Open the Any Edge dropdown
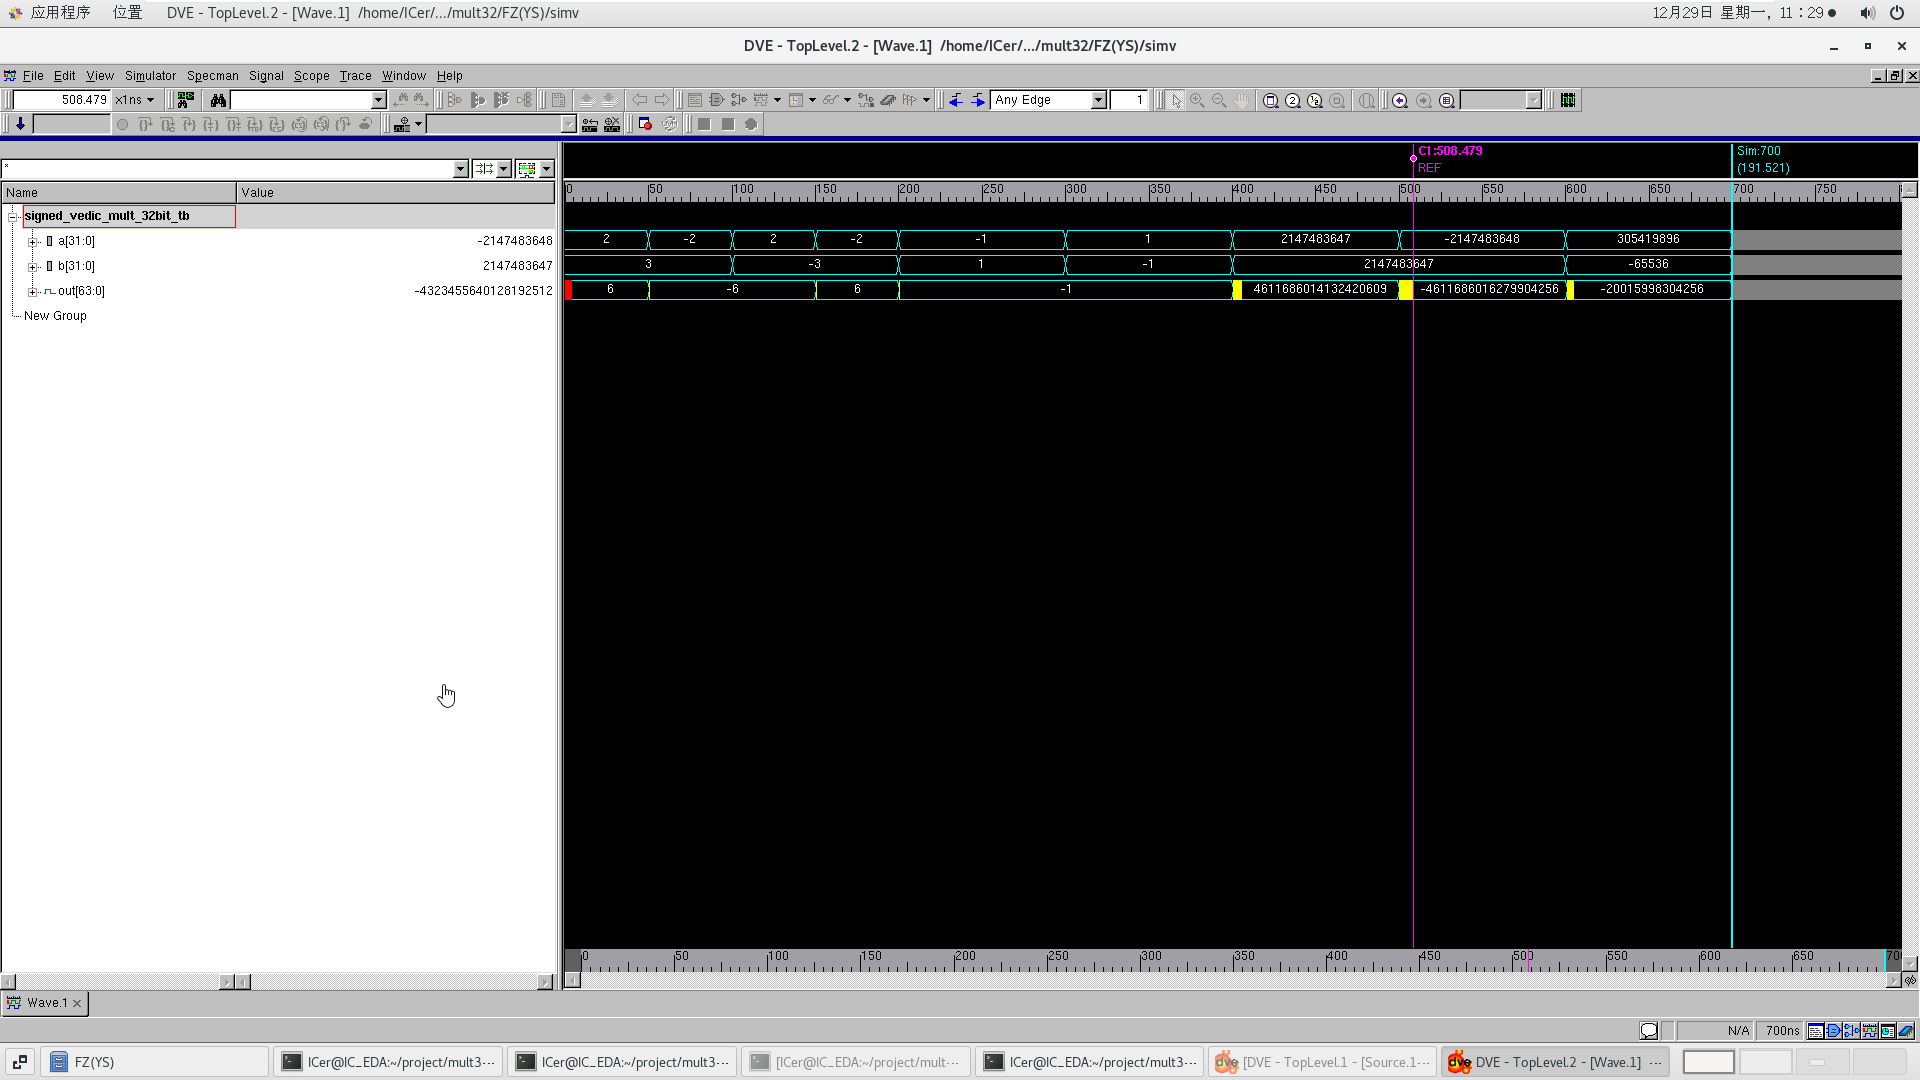This screenshot has width=1920, height=1080. click(x=1097, y=100)
